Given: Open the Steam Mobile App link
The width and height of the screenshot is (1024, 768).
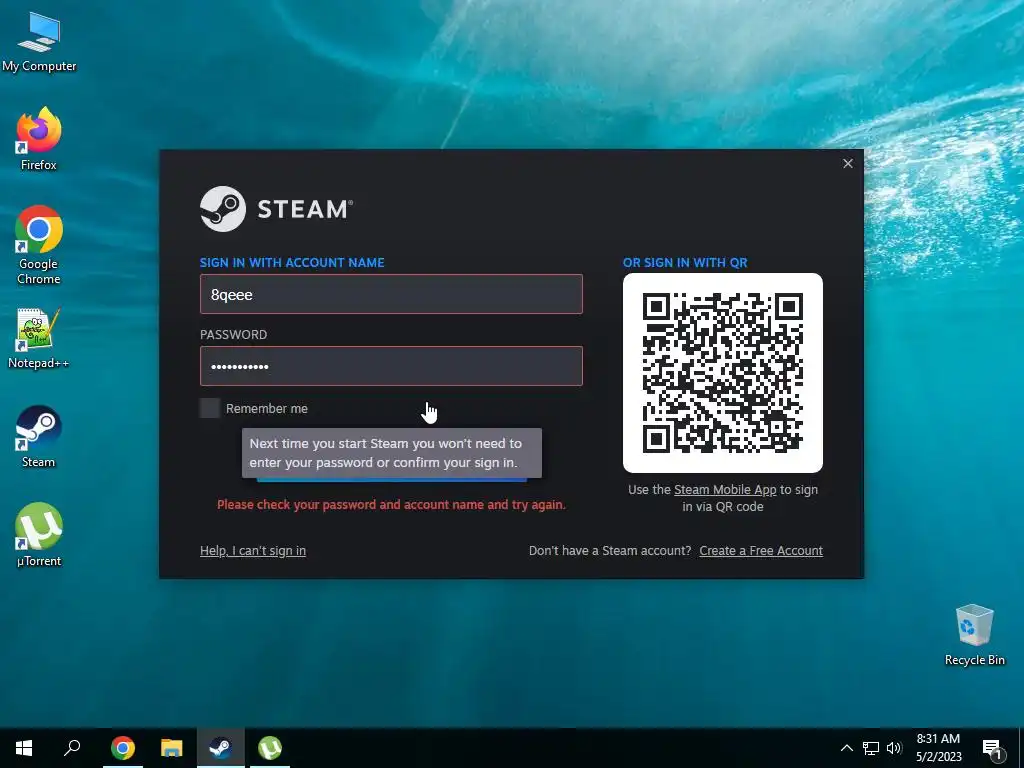Looking at the screenshot, I should point(725,490).
